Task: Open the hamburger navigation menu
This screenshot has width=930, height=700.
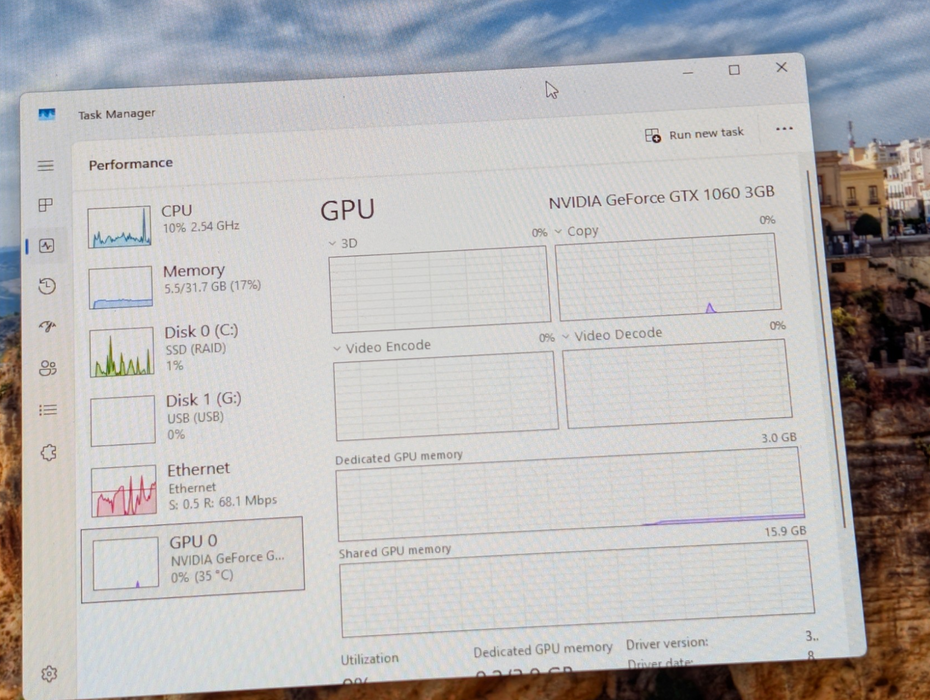Action: click(x=46, y=166)
